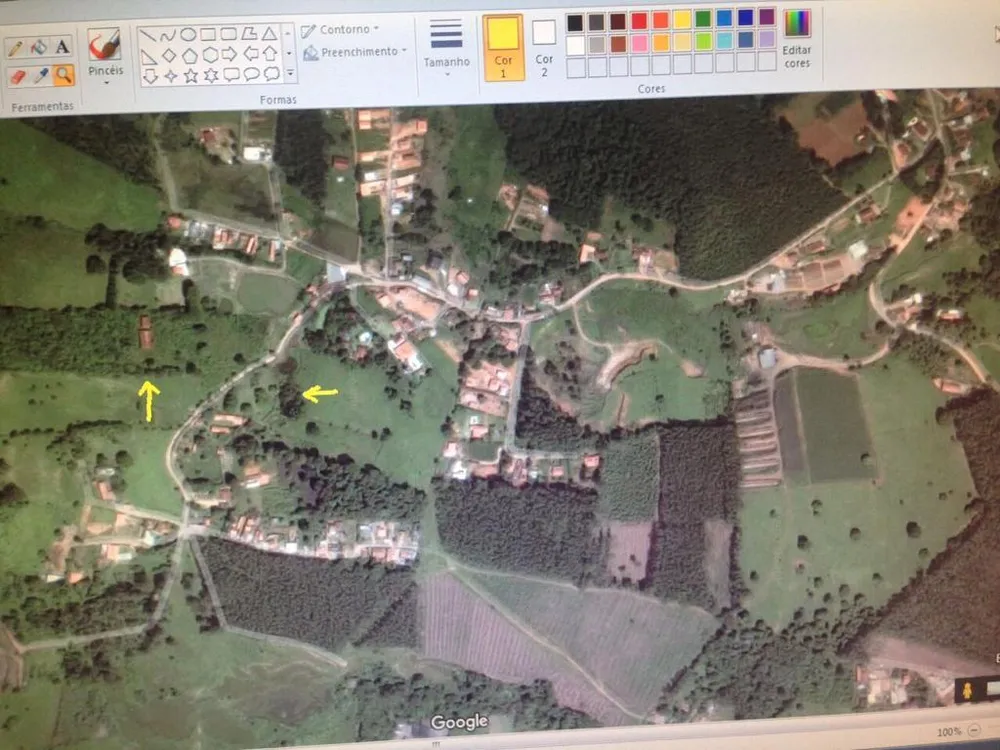Select the Magnifier tool

coord(64,75)
